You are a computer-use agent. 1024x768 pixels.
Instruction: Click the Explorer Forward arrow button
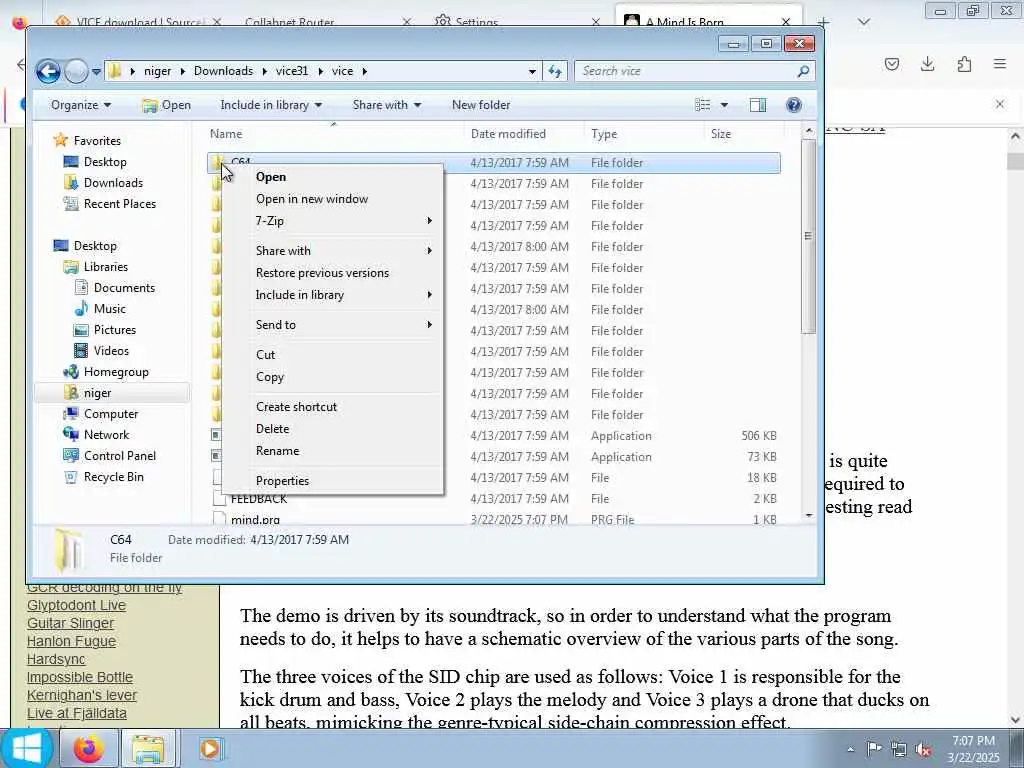point(76,71)
